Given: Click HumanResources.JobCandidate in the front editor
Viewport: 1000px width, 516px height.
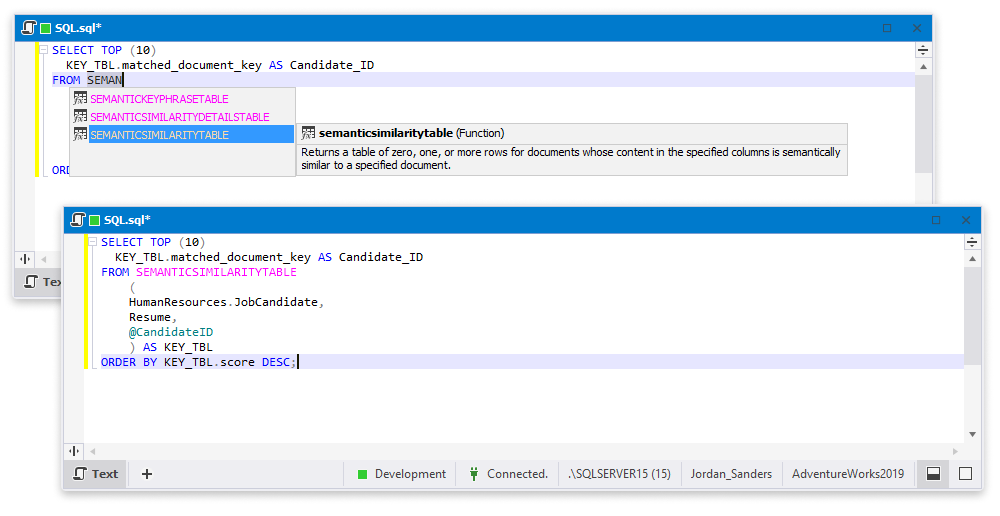Looking at the screenshot, I should pyautogui.click(x=223, y=302).
